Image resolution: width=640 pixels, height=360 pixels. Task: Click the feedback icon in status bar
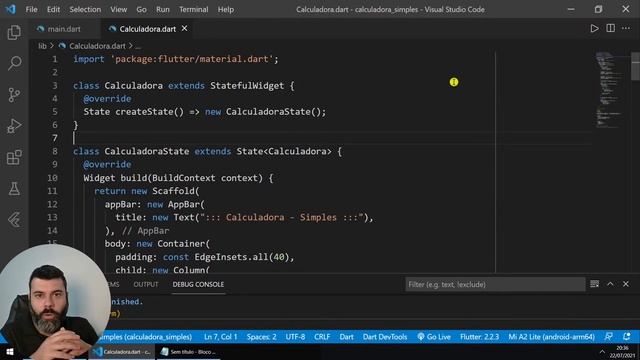pos(608,337)
